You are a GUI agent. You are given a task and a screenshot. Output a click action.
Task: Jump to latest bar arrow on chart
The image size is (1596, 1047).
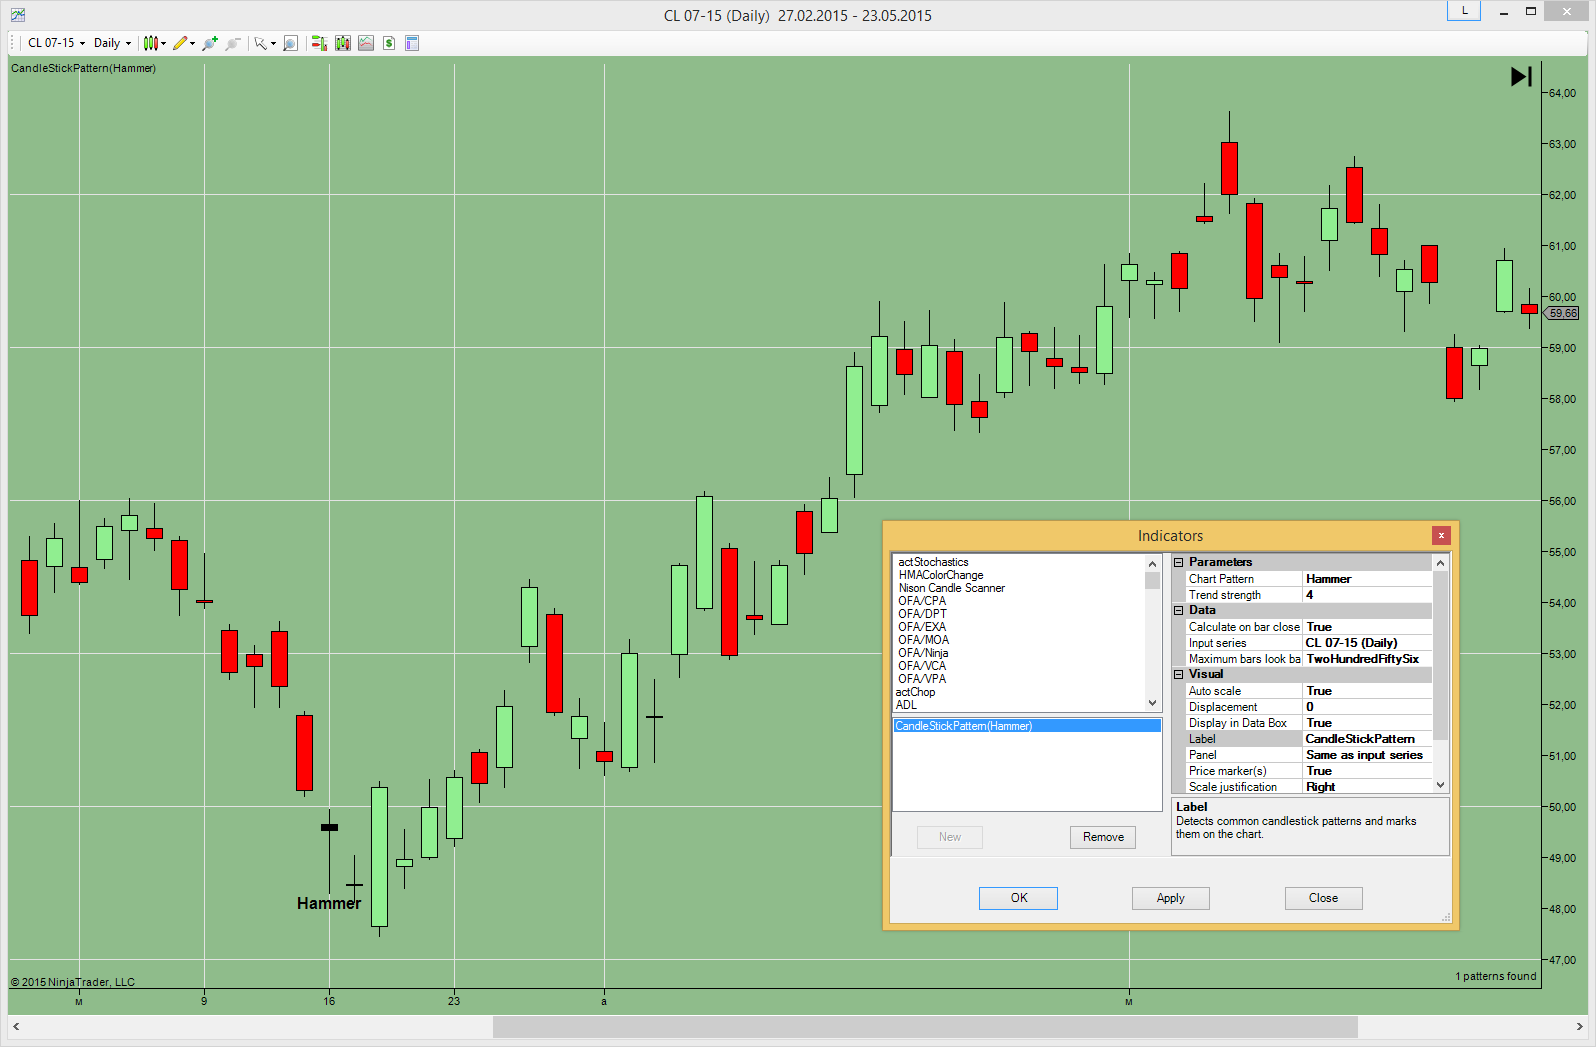pyautogui.click(x=1520, y=76)
